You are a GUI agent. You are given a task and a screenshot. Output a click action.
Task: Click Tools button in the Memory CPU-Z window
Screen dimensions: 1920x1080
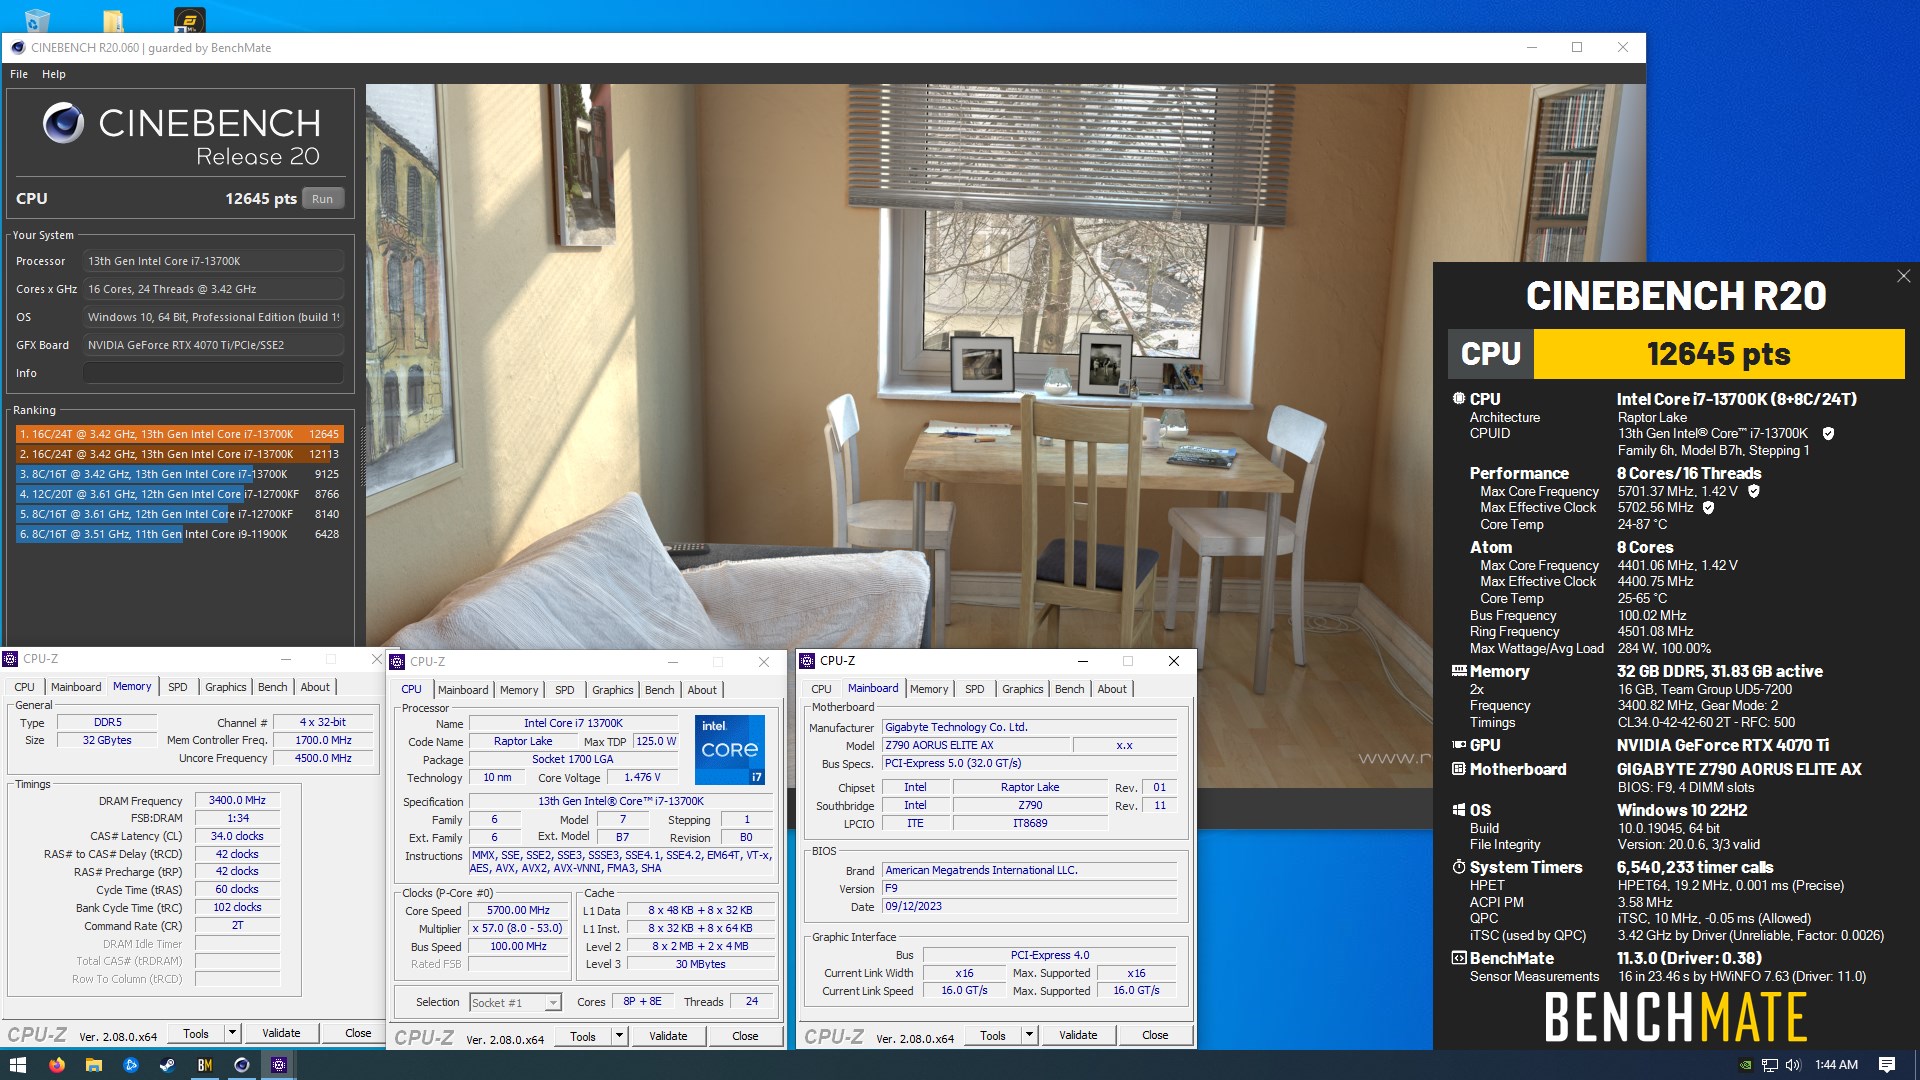click(x=196, y=1033)
